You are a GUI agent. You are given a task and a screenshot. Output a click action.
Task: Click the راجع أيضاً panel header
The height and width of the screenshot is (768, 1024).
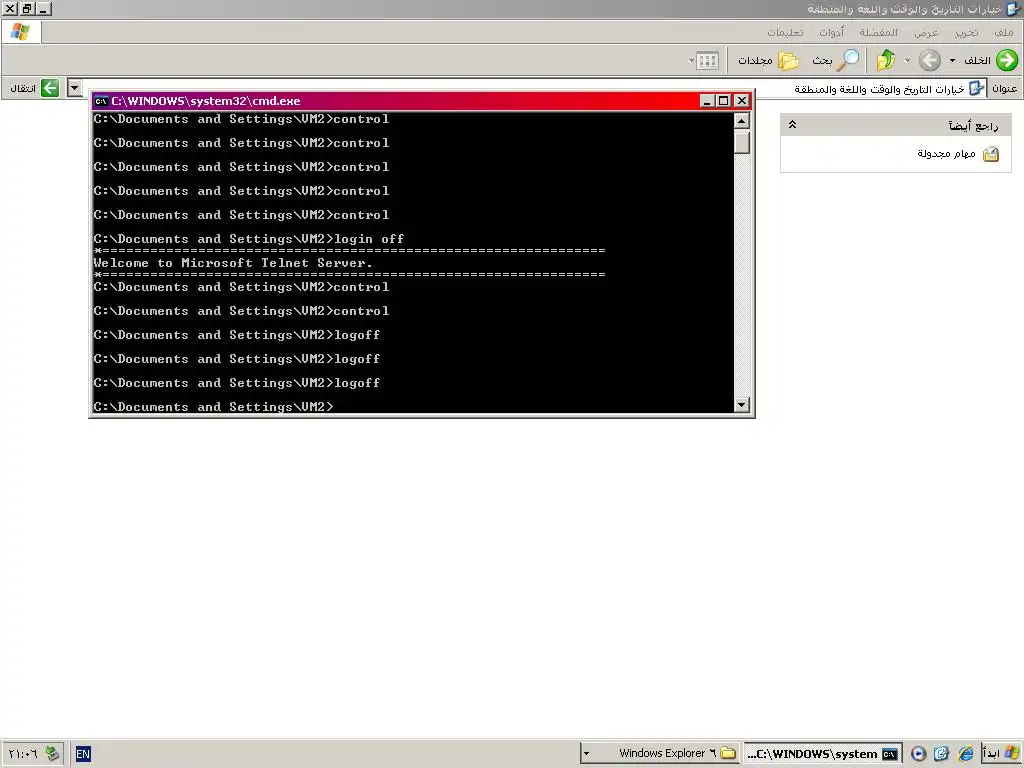895,125
